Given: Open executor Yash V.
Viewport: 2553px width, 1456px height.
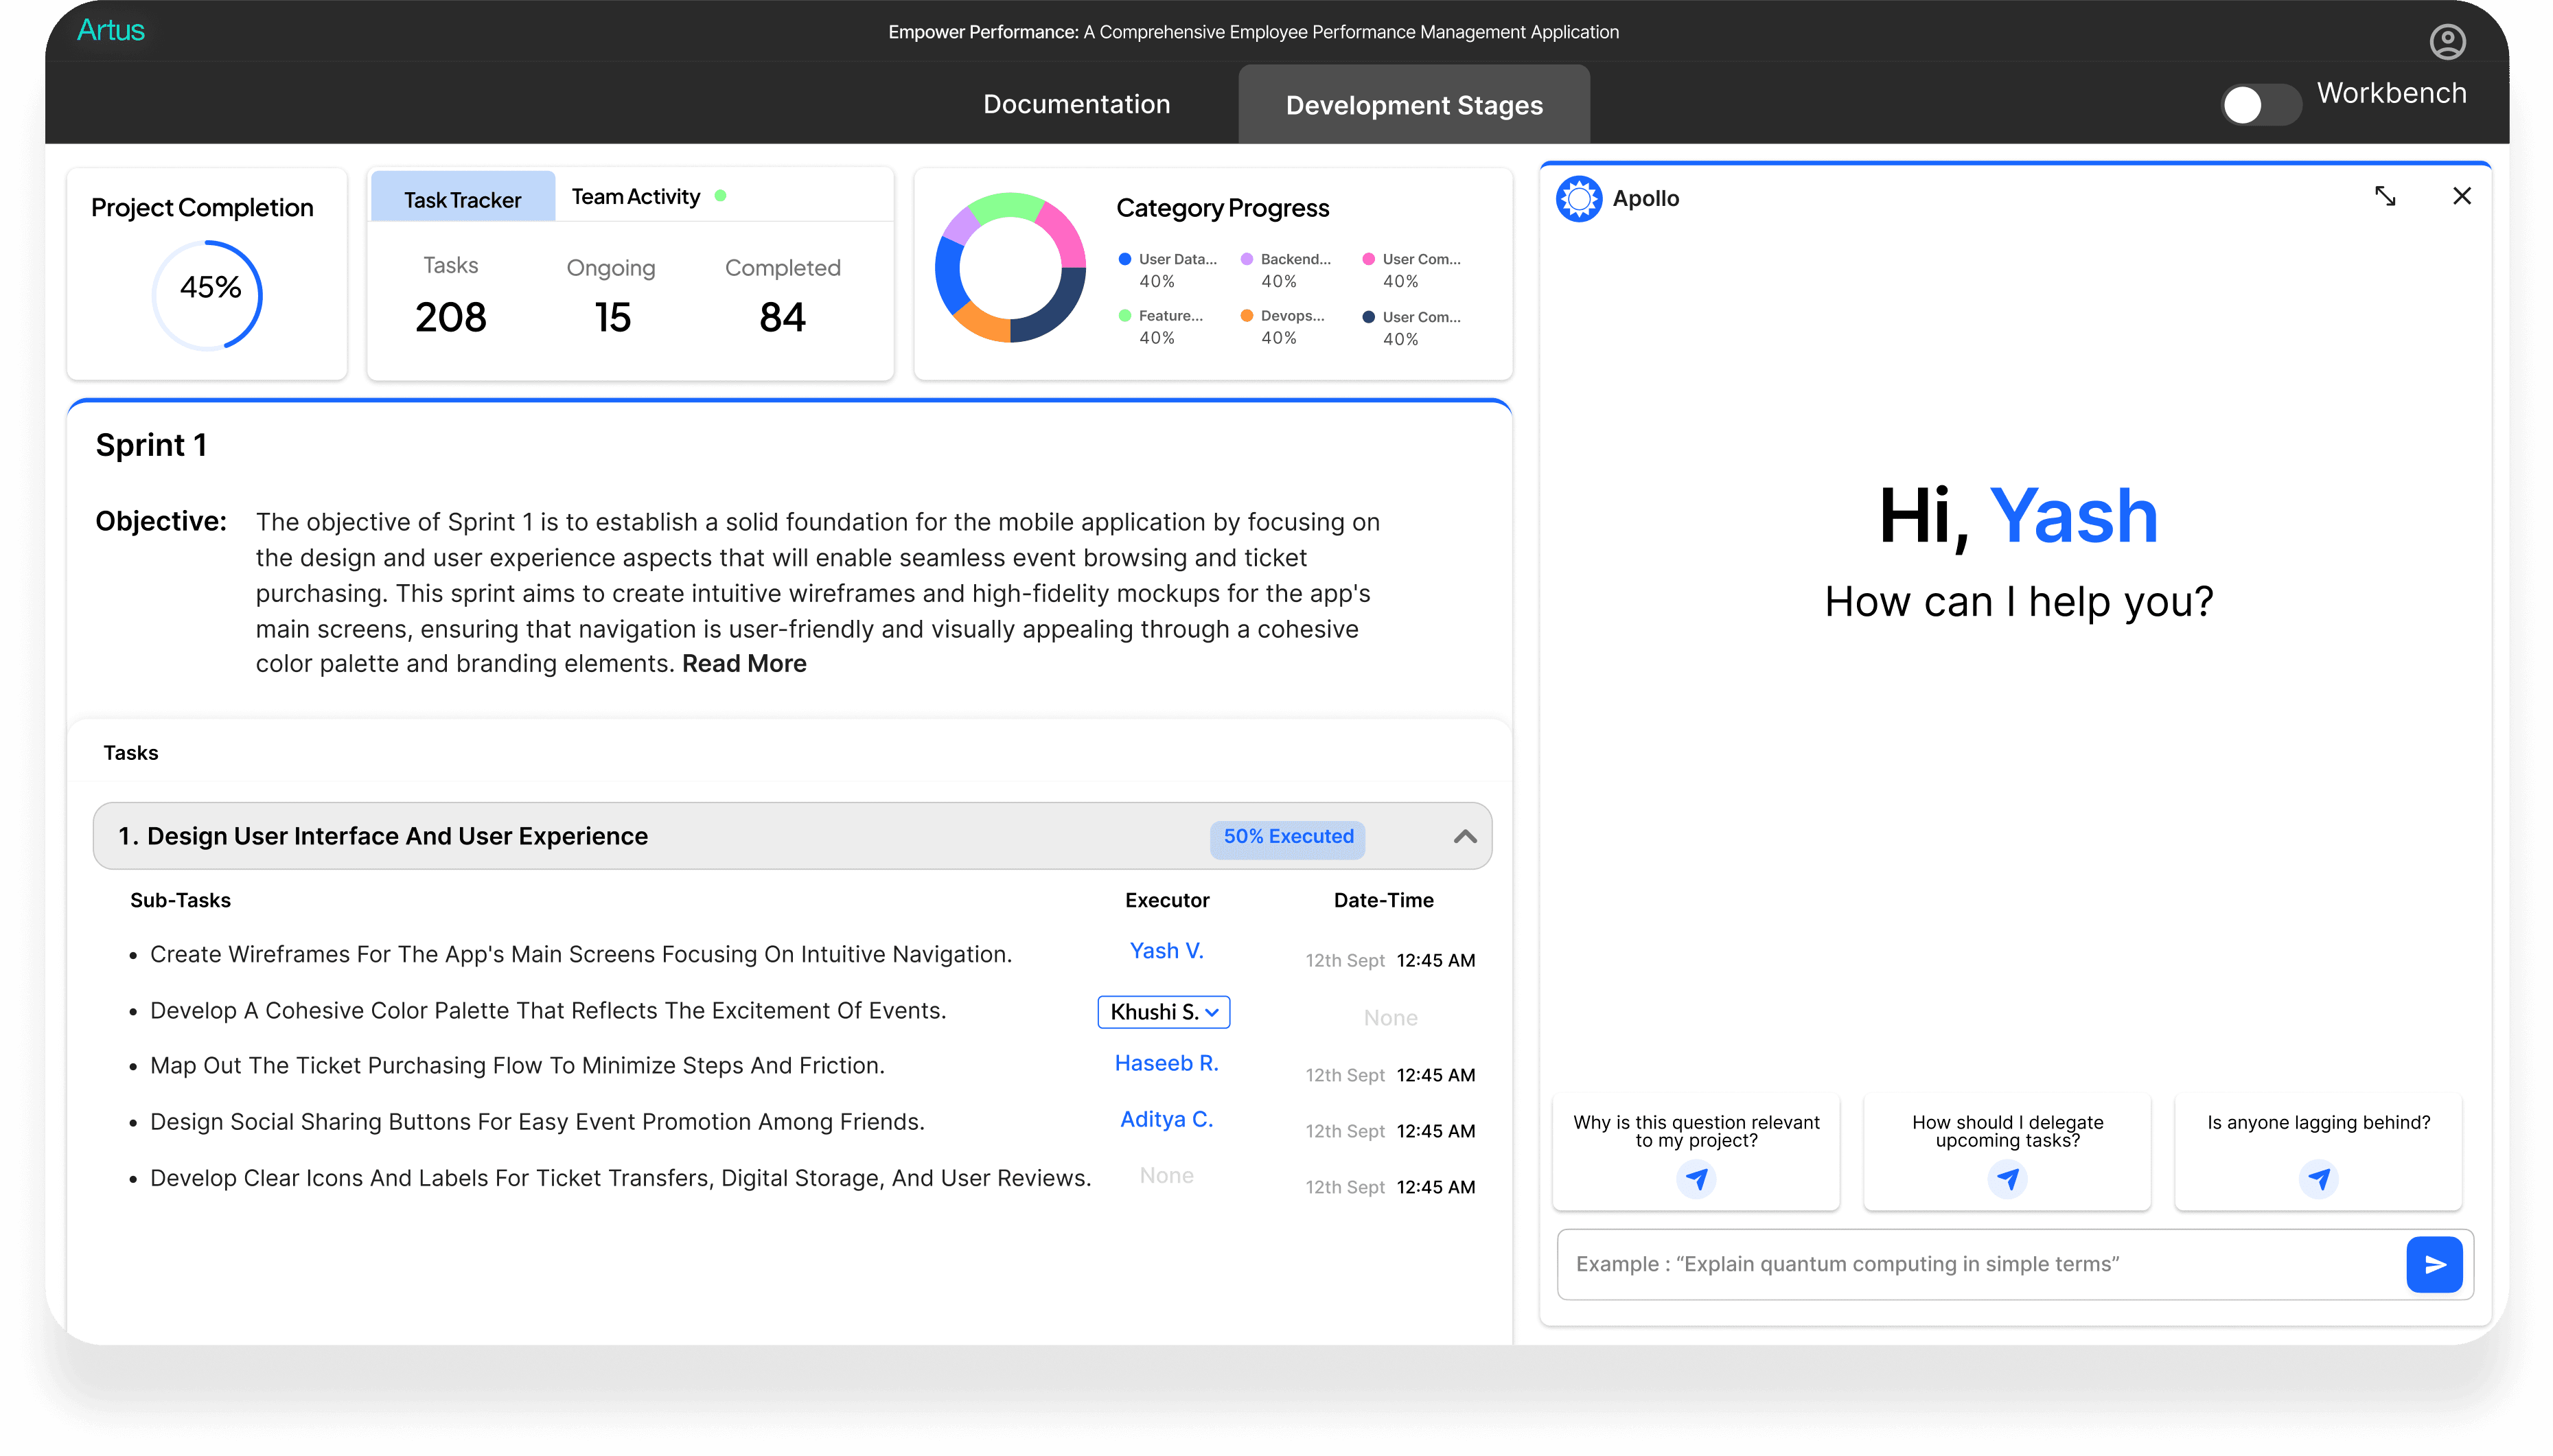Looking at the screenshot, I should point(1166,951).
